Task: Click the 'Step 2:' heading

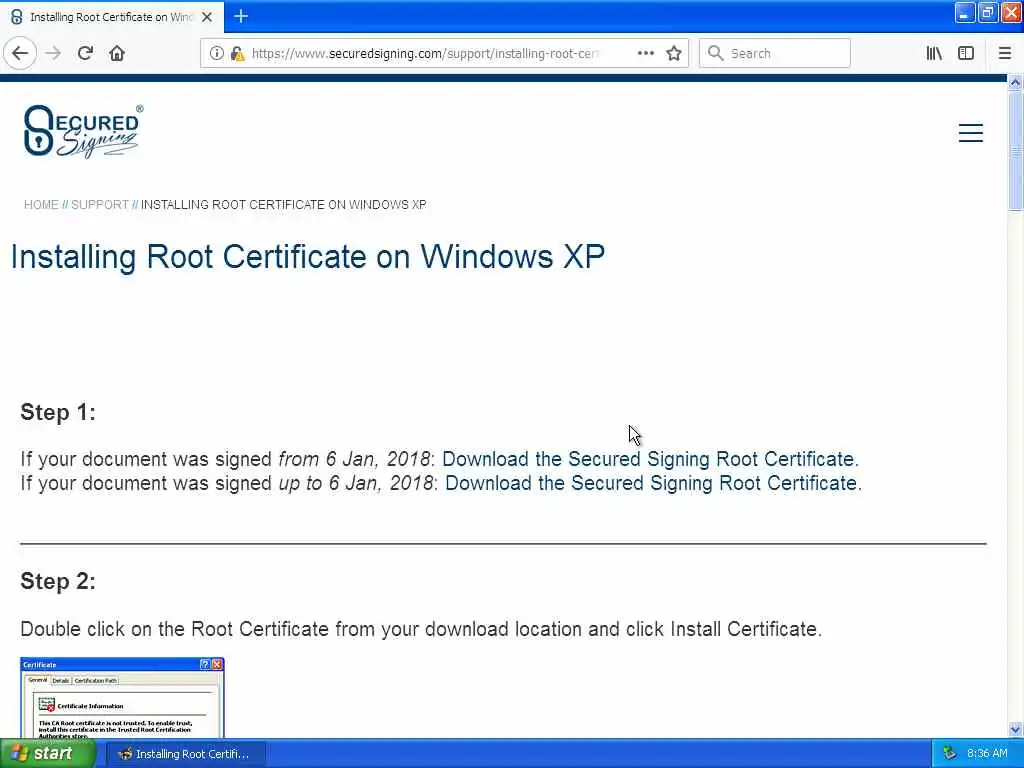Action: point(58,581)
